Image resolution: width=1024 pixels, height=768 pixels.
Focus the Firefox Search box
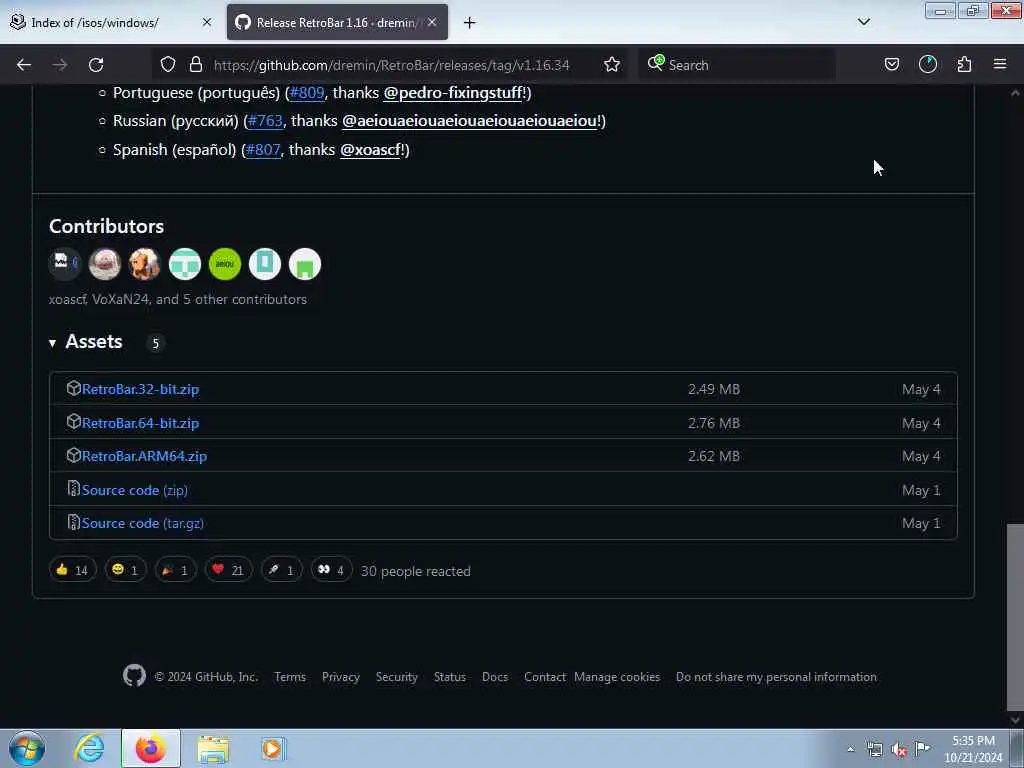coord(738,65)
